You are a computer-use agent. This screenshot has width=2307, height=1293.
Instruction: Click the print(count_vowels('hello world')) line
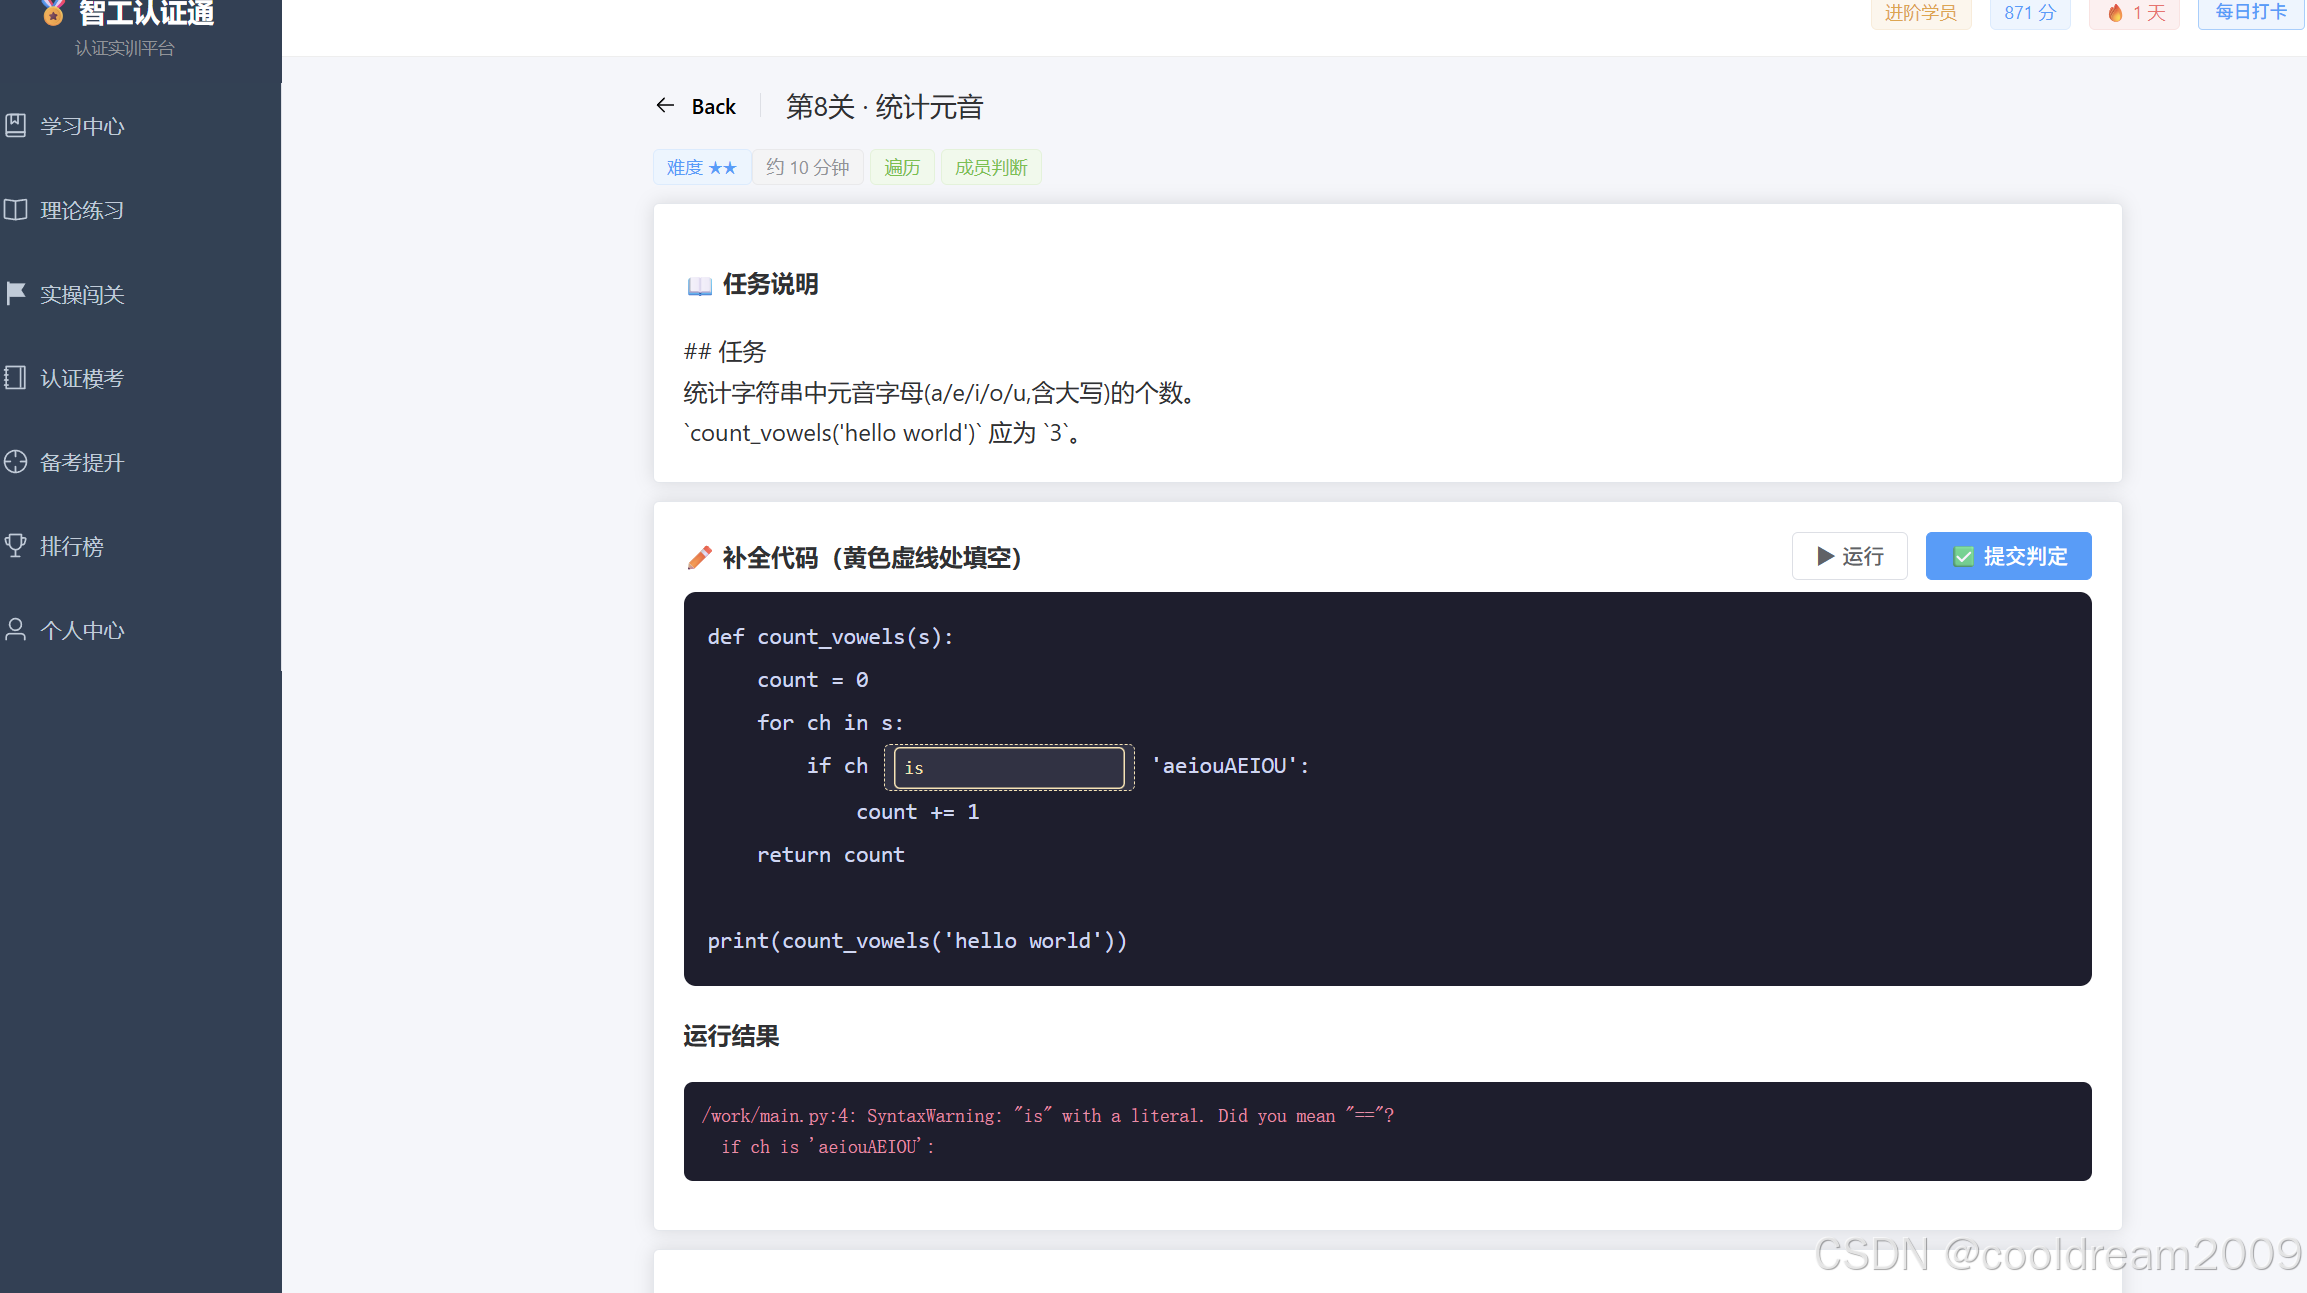click(917, 941)
